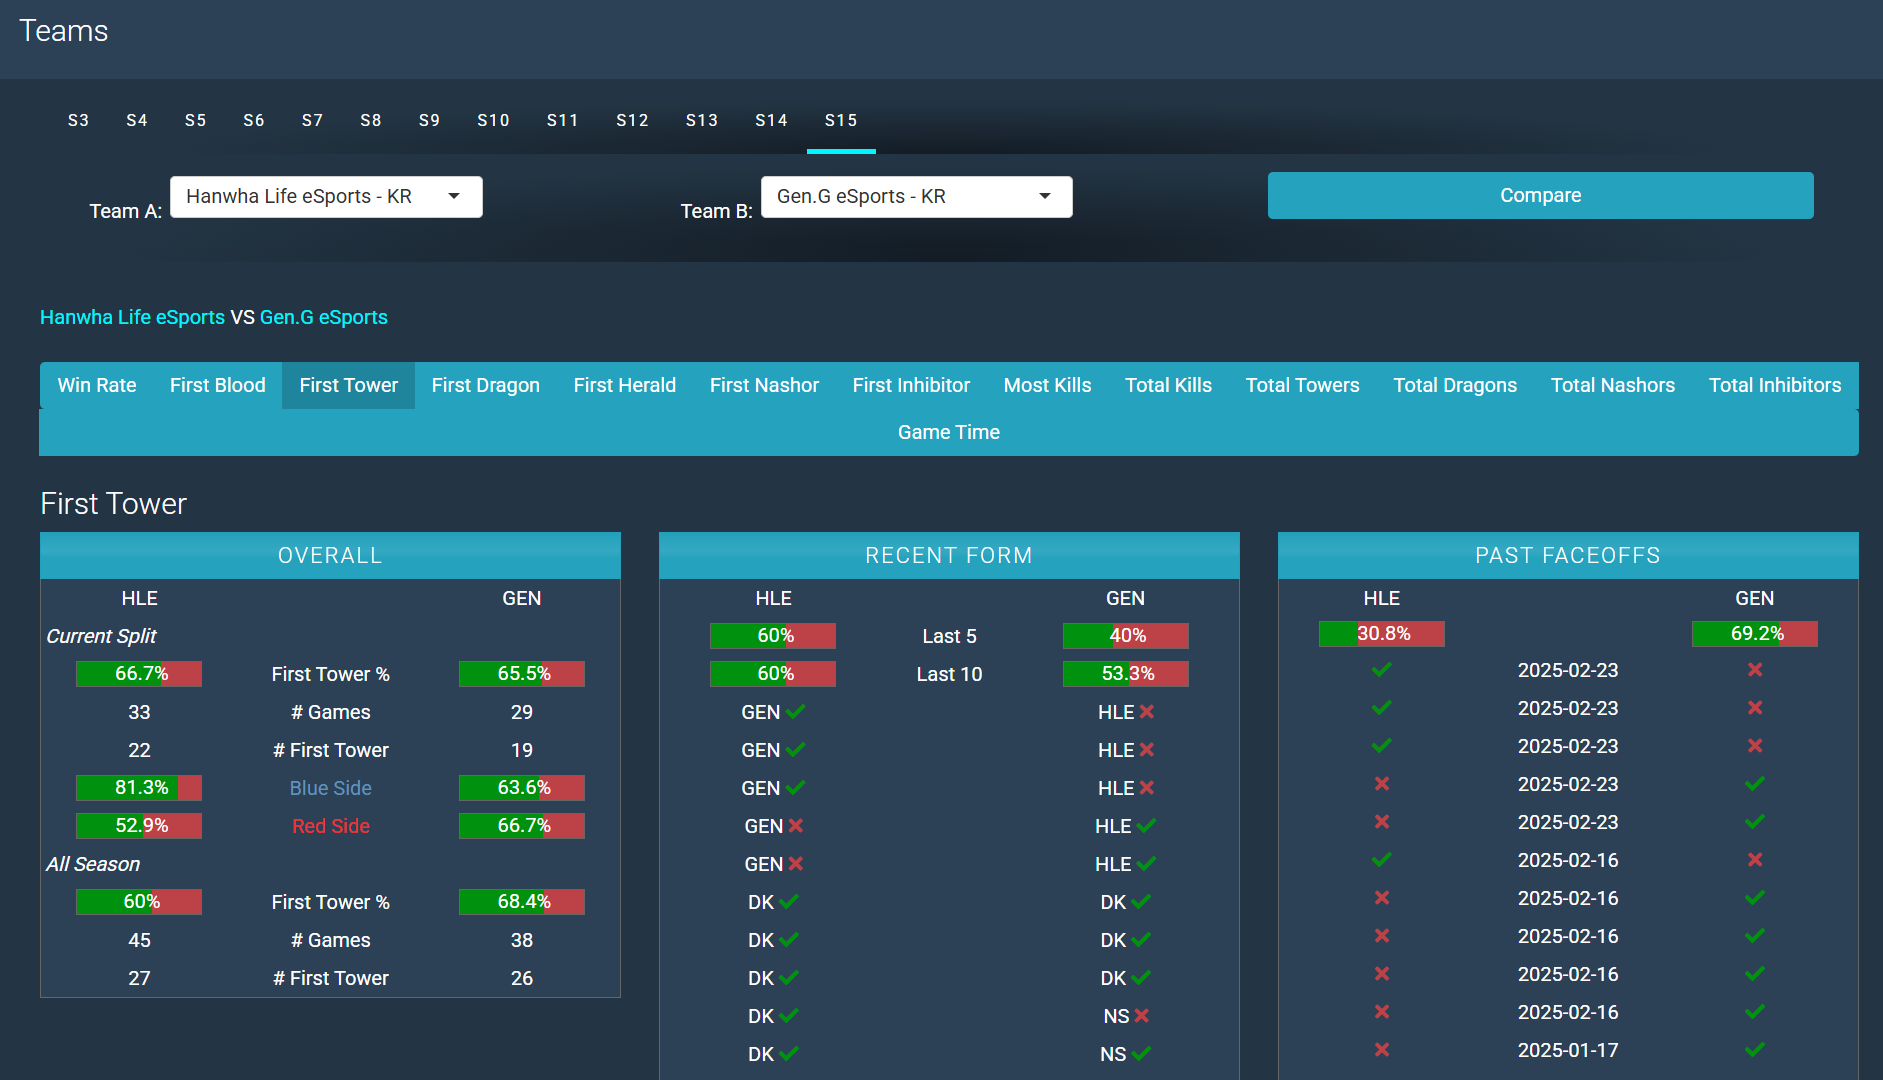
Task: Switch to the S6 season tab
Action: click(254, 120)
